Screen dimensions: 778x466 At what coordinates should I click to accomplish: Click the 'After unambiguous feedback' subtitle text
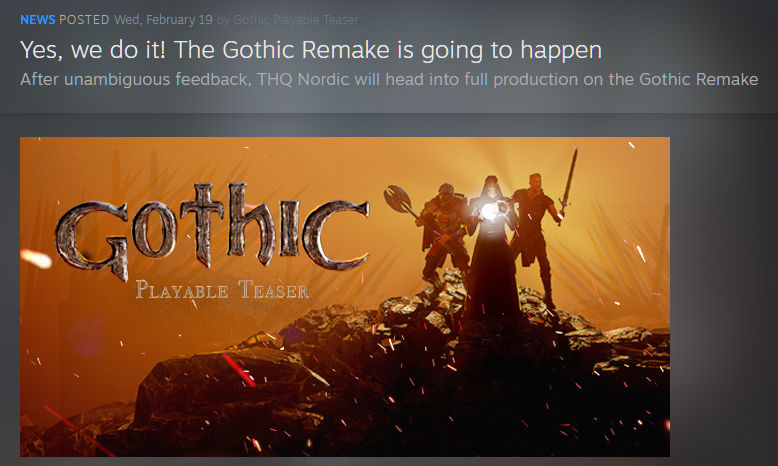(129, 79)
